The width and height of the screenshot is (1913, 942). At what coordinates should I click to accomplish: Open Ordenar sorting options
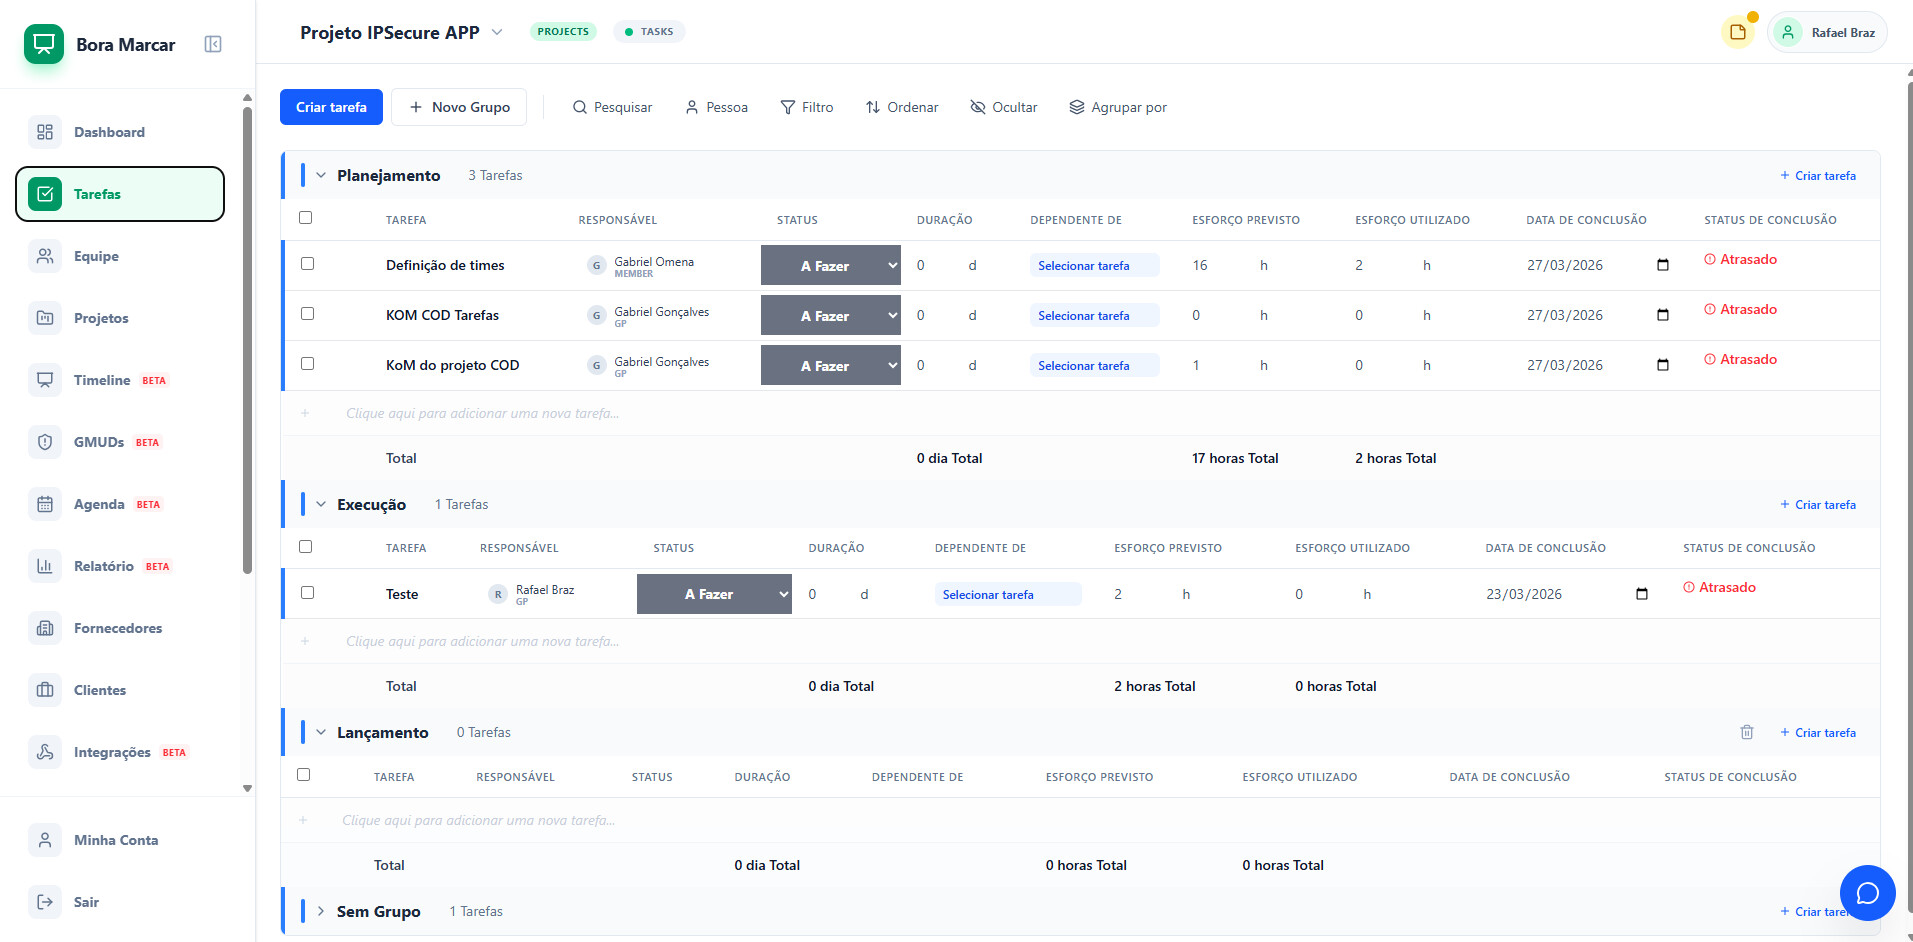tap(902, 107)
